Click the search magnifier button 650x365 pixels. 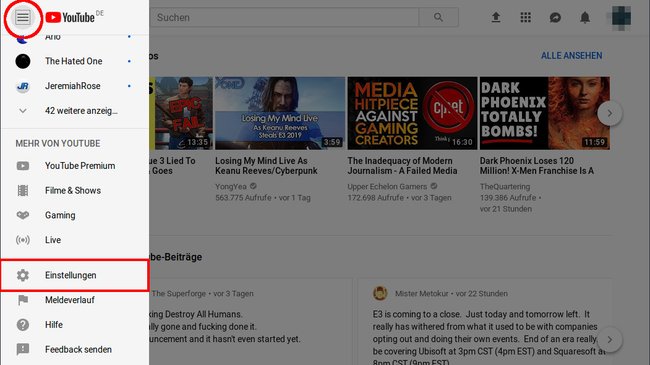[438, 17]
